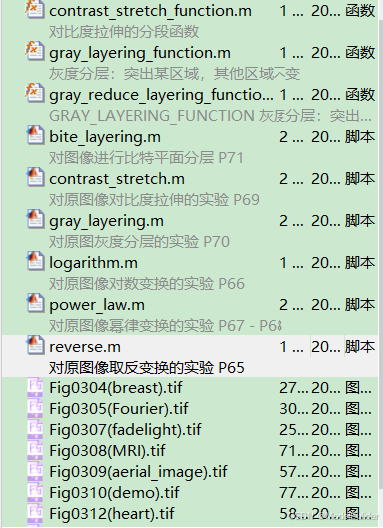The image size is (383, 528).
Task: Click description '对原图像取反变换的实验 P65'
Action: tap(147, 367)
